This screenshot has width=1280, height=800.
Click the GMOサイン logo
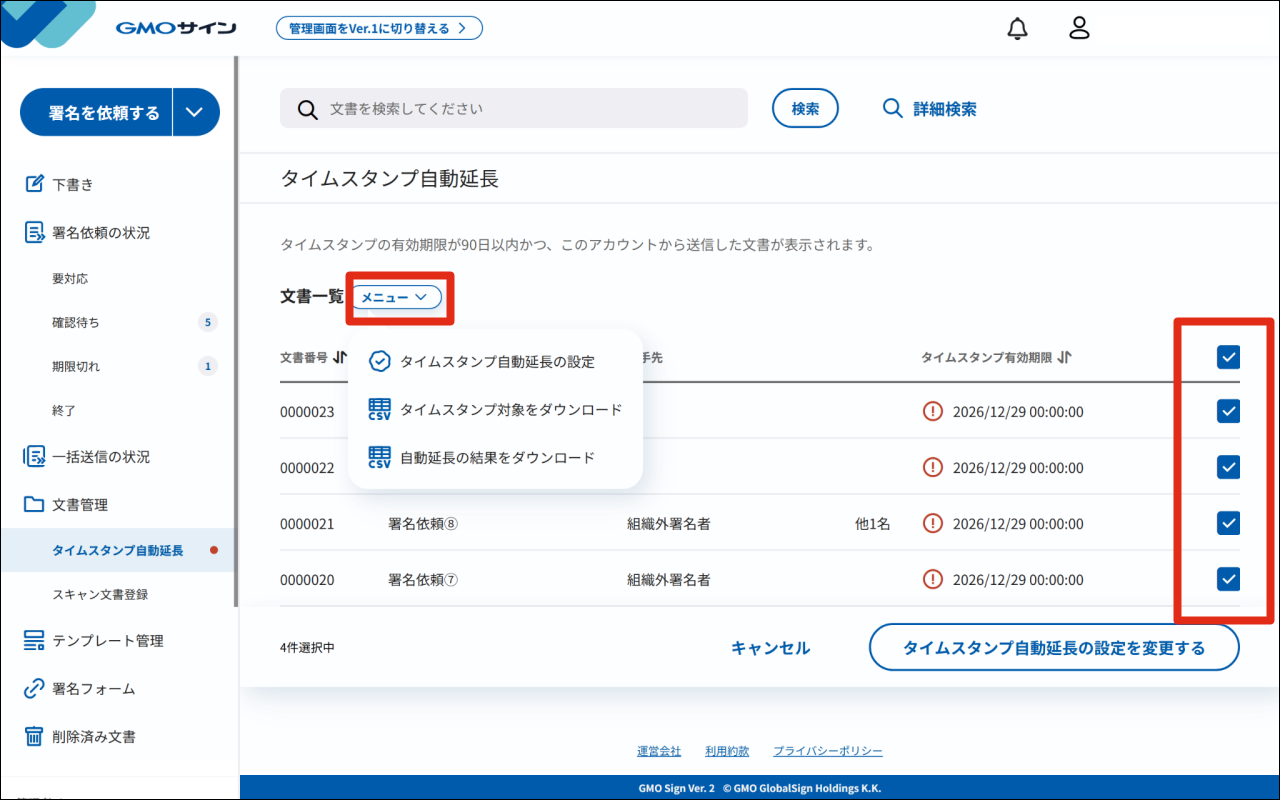click(x=176, y=28)
